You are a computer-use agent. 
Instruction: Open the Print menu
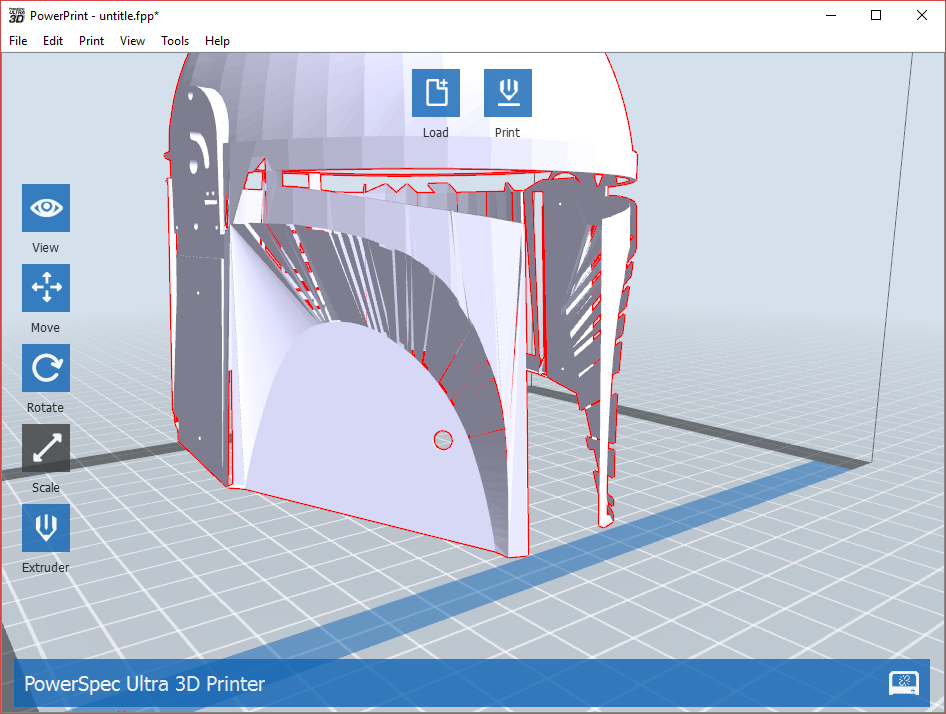[x=91, y=40]
